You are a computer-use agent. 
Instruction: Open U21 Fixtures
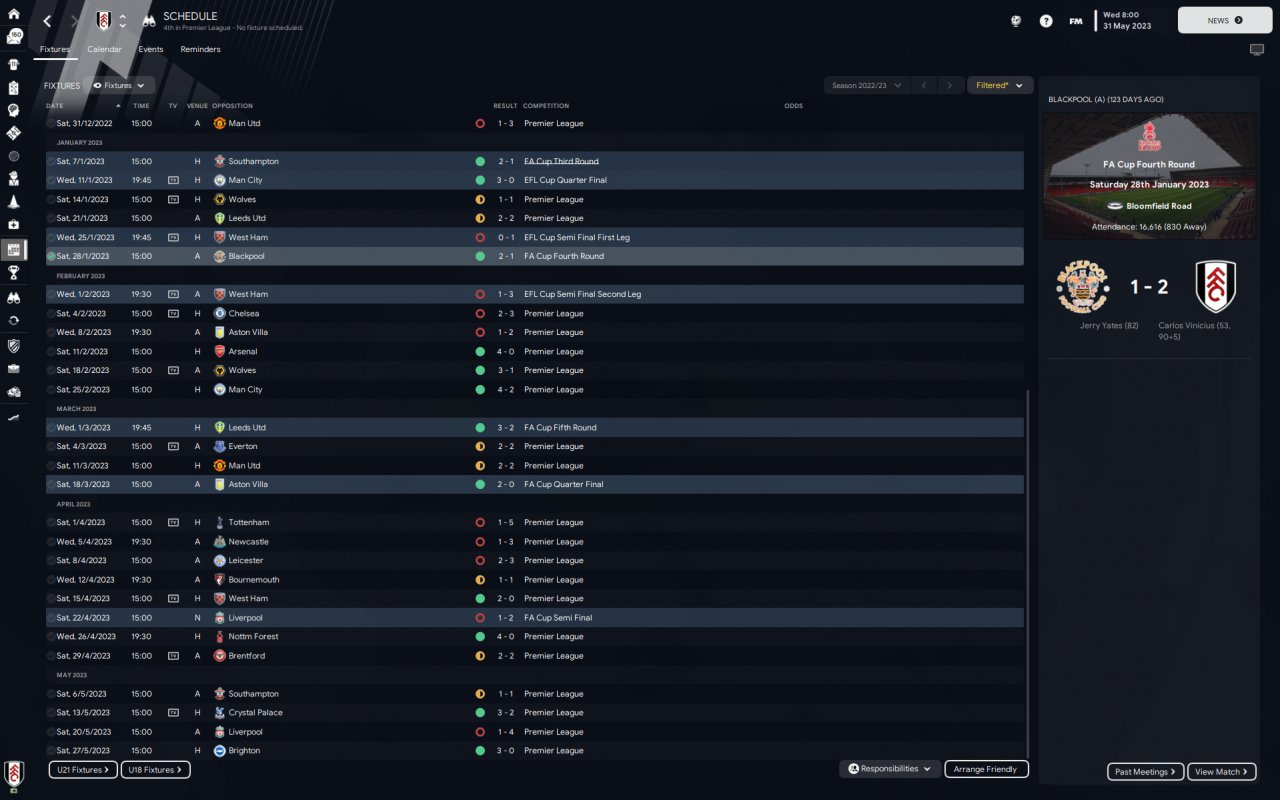(83, 770)
